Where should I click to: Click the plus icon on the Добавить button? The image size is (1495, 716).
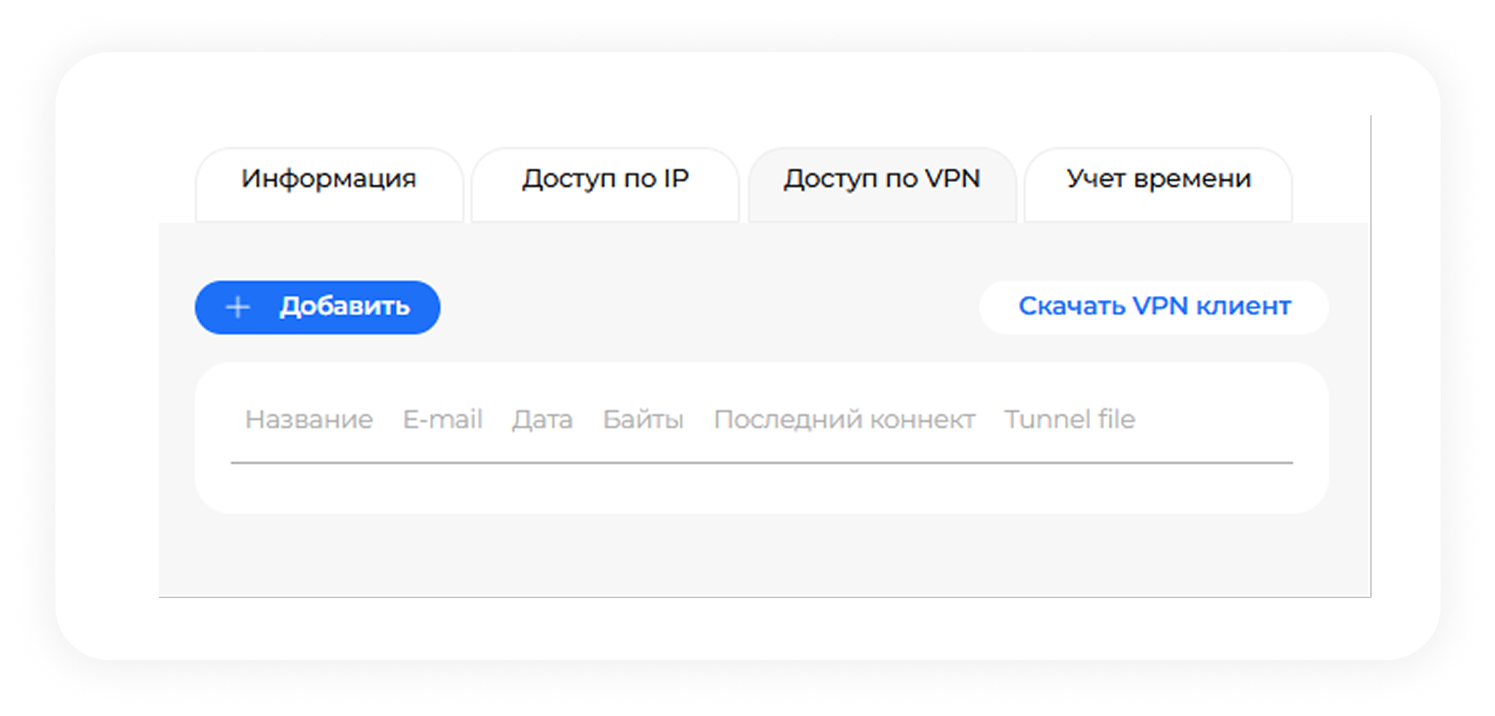[237, 307]
